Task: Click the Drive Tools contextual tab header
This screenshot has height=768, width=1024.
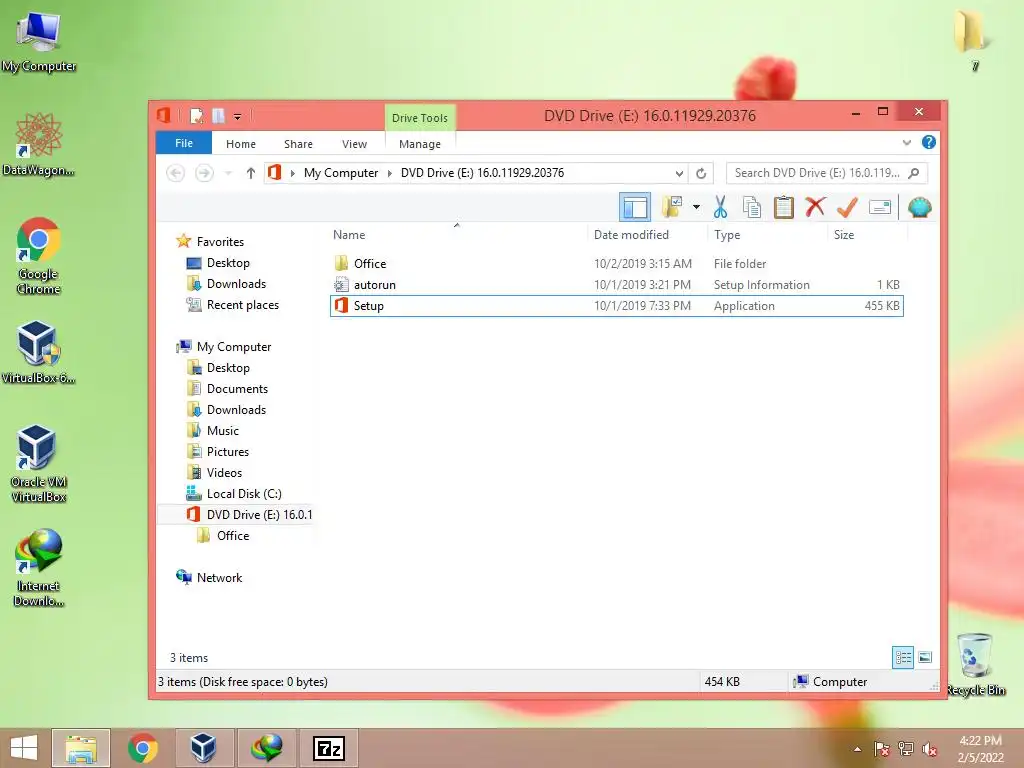Action: pos(419,118)
